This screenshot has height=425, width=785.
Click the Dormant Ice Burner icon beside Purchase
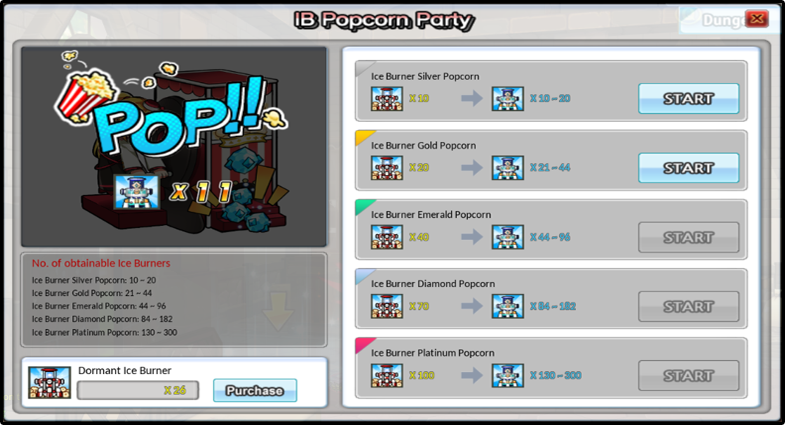coord(49,382)
